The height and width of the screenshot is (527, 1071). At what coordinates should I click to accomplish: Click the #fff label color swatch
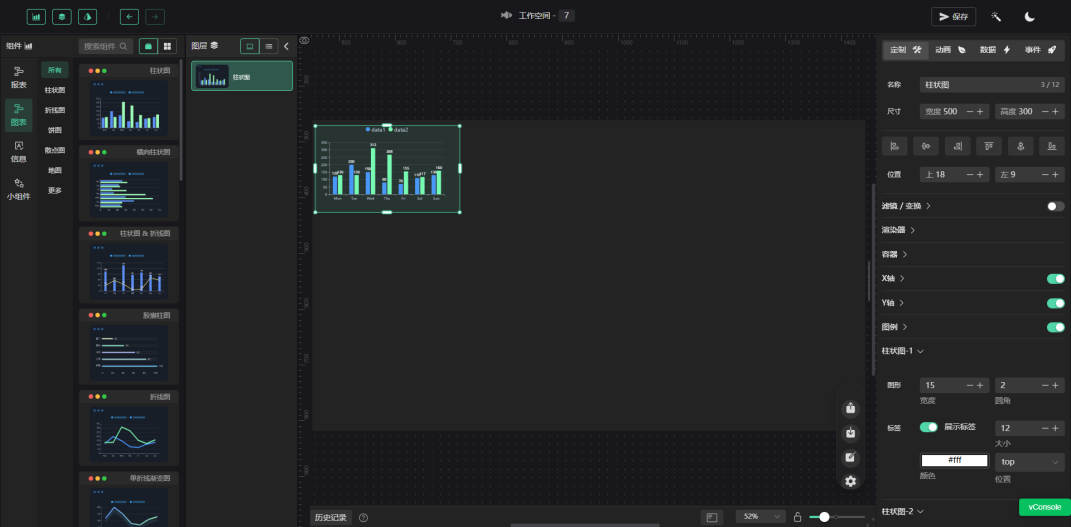coord(954,460)
